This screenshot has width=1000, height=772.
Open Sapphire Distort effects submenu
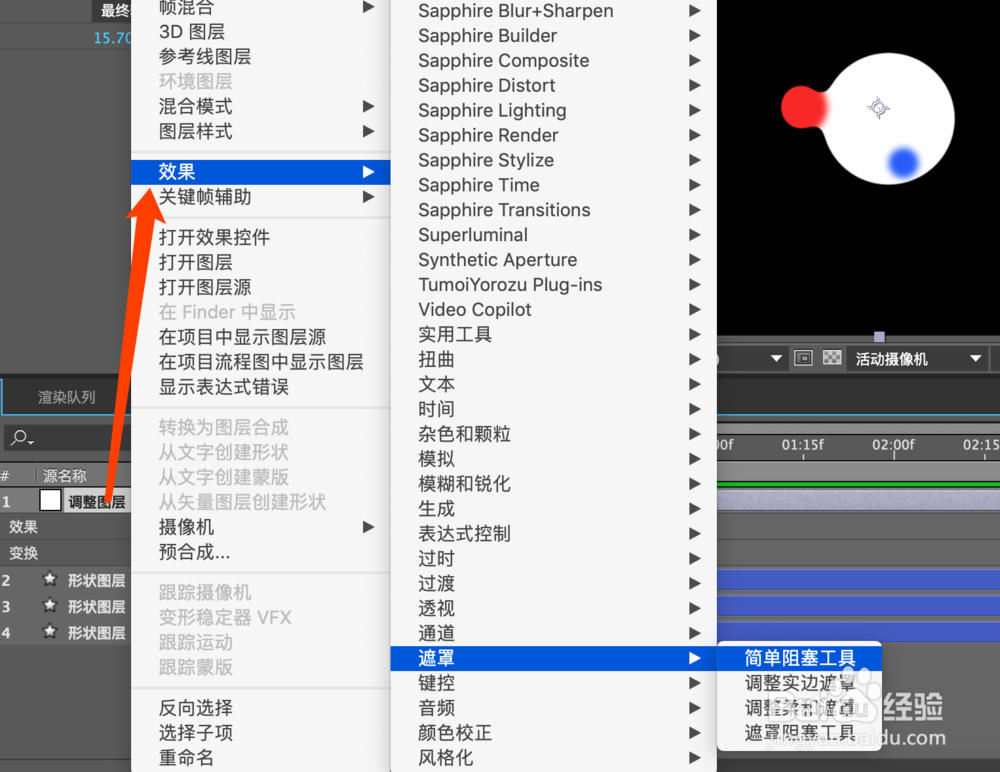(x=554, y=85)
